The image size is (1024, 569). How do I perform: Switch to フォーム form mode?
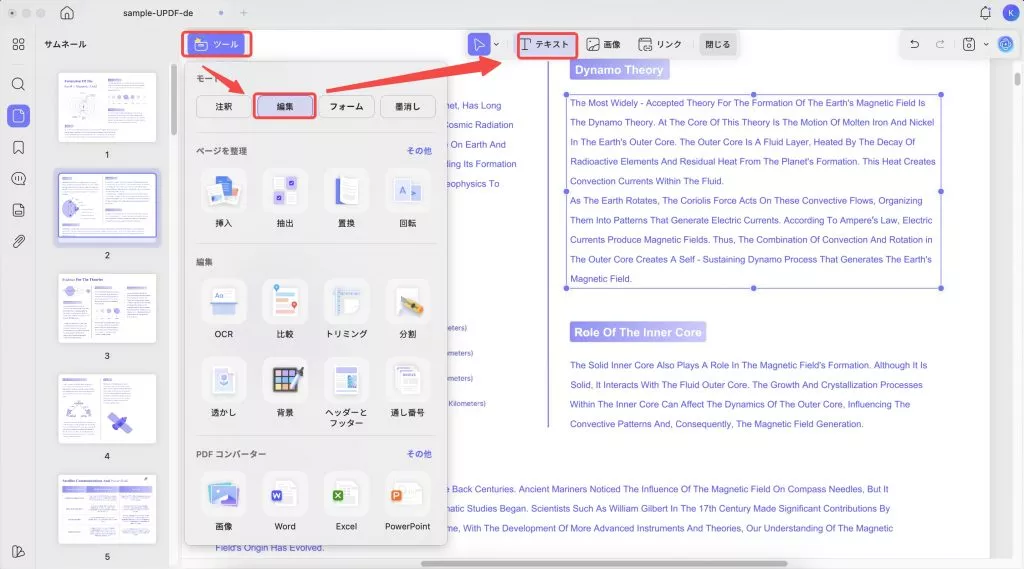click(x=346, y=106)
